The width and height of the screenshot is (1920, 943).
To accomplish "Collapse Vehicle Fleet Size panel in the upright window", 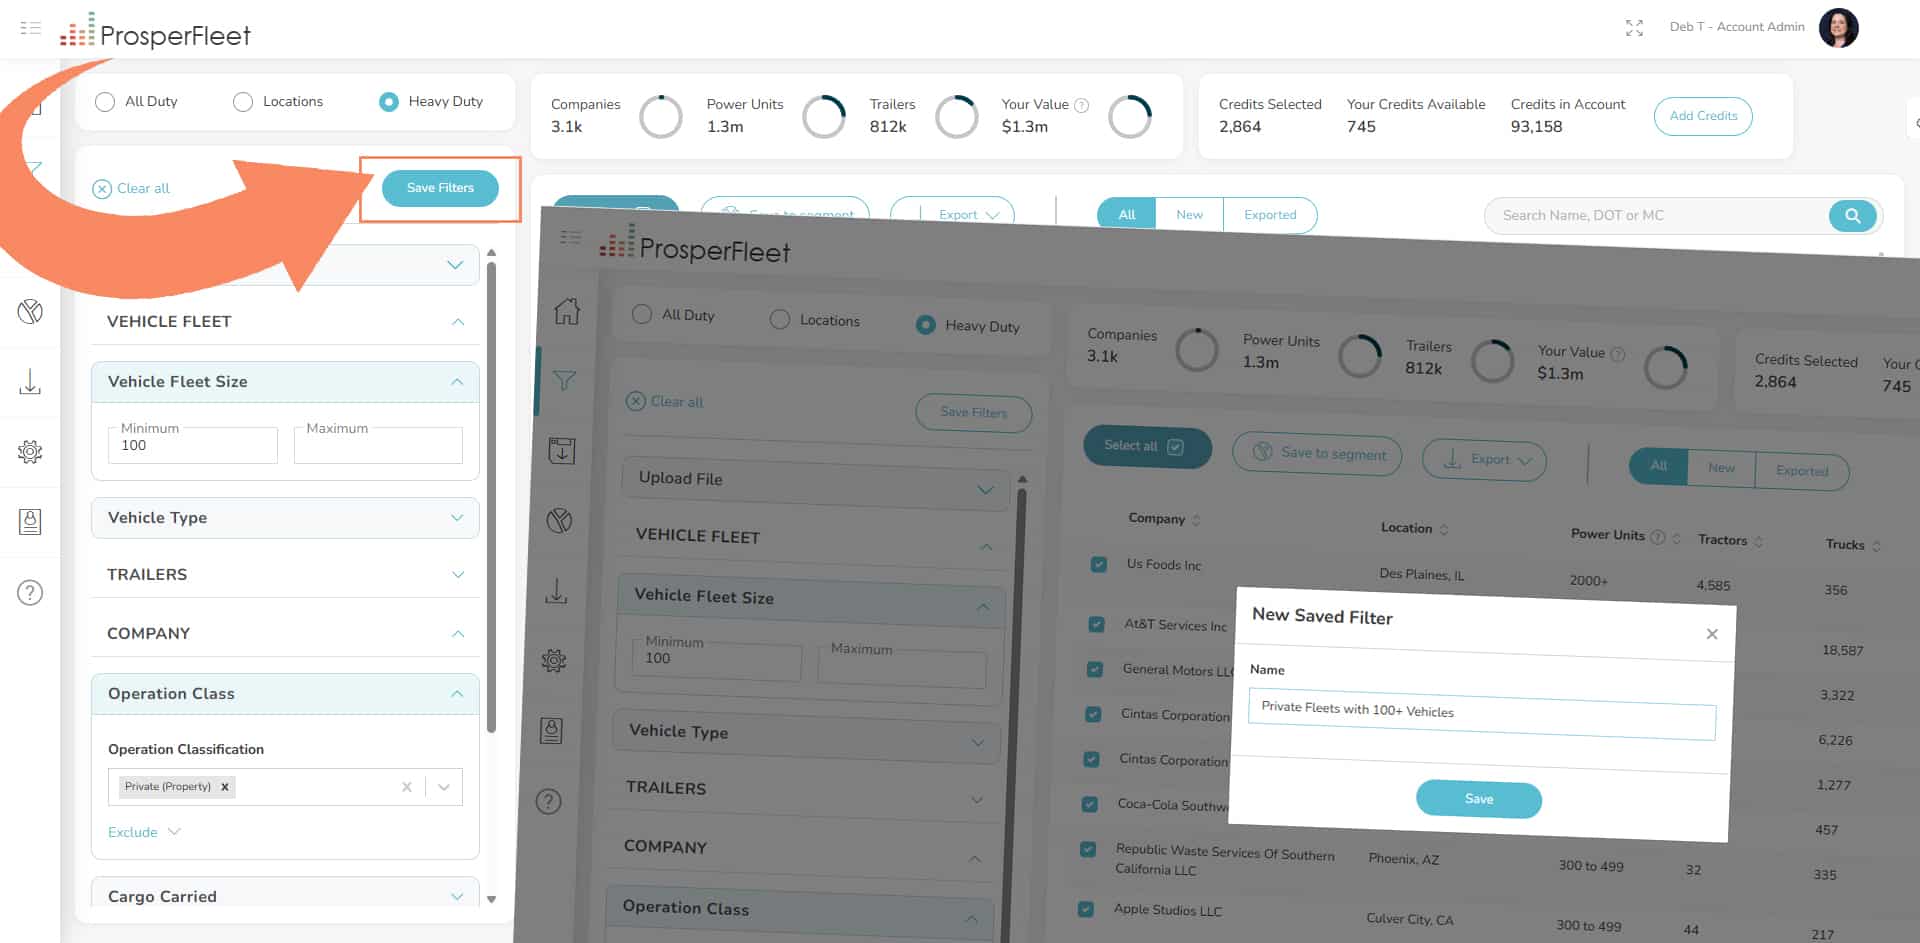I will (457, 382).
